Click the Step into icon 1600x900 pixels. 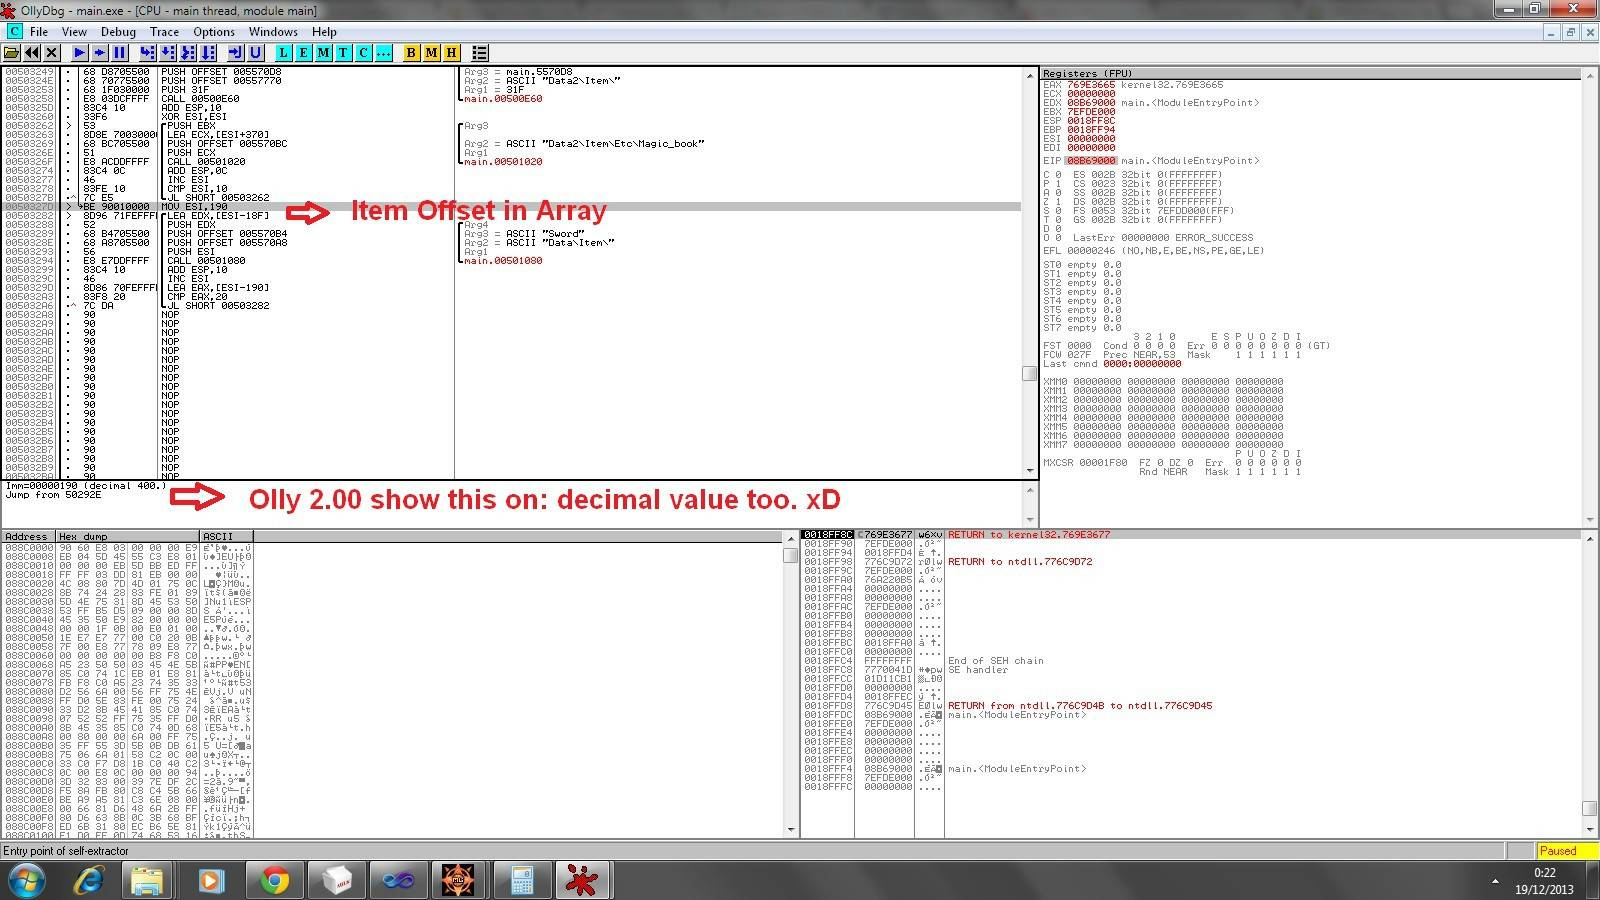point(148,52)
